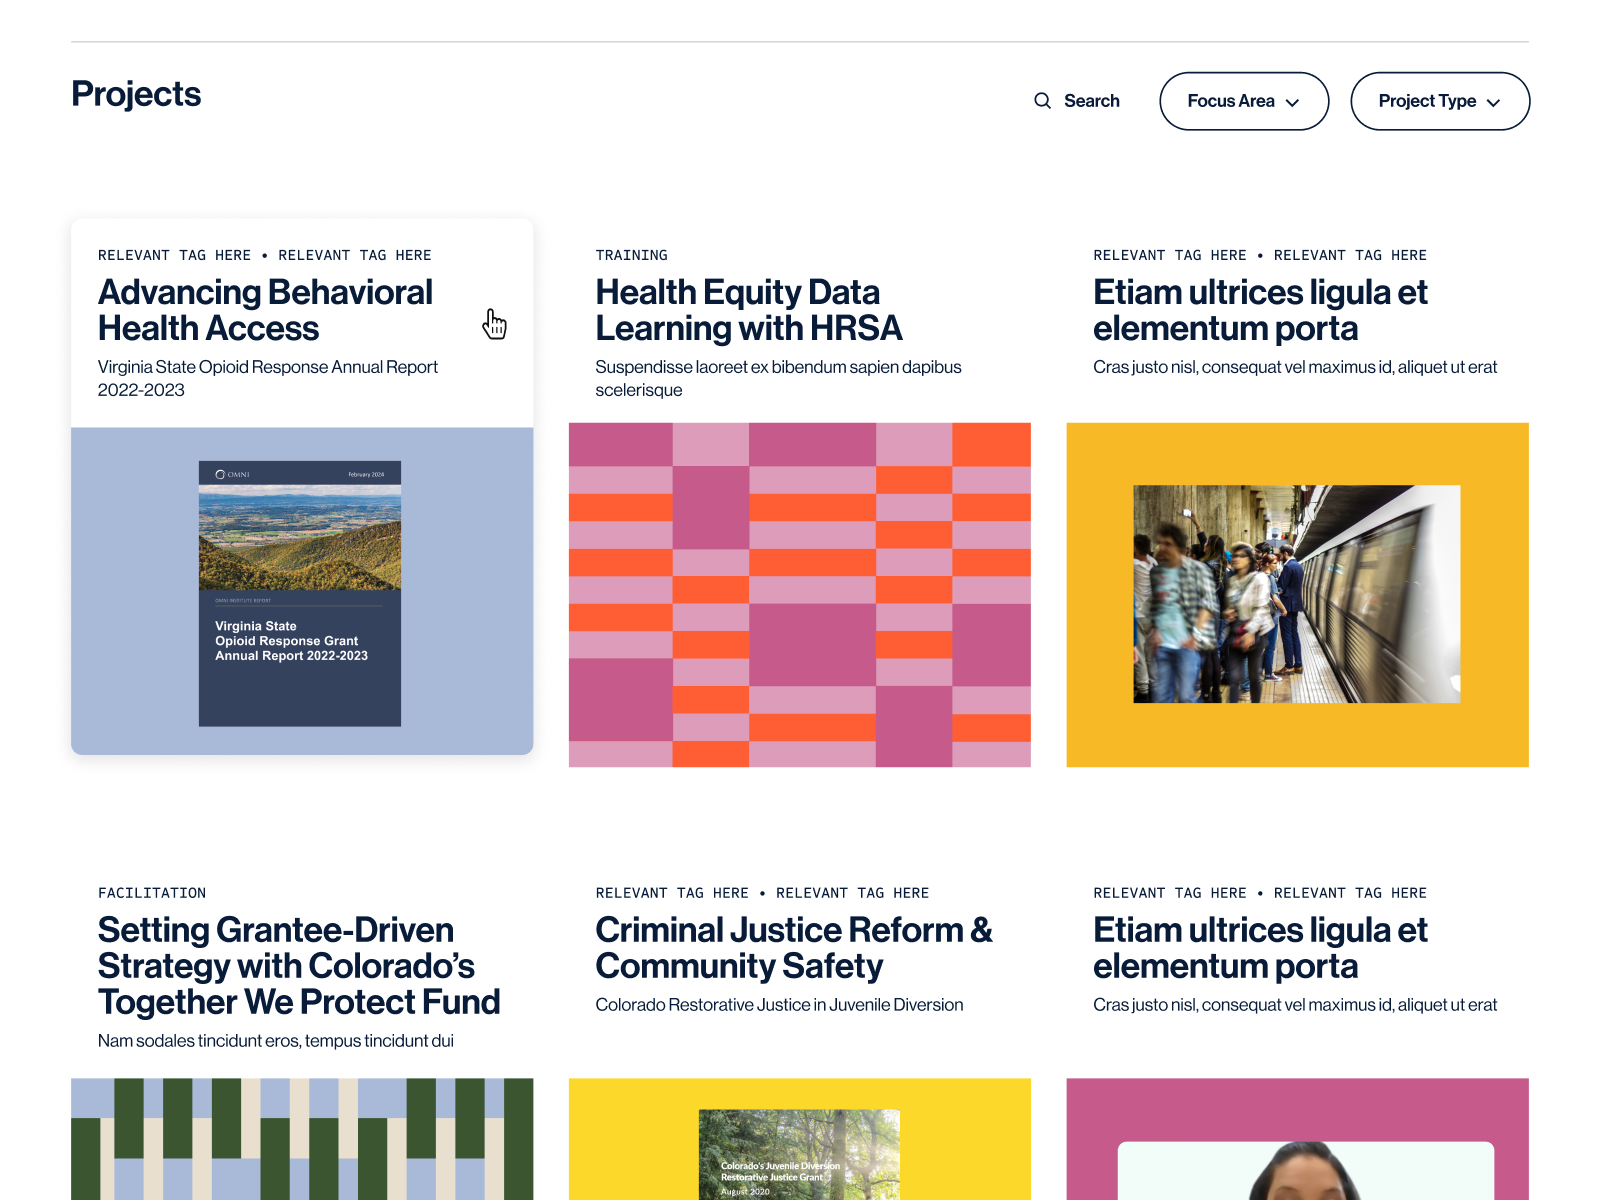This screenshot has height=1200, width=1600.
Task: Open Criminal Justice Reform & Community Safety
Action: (794, 948)
